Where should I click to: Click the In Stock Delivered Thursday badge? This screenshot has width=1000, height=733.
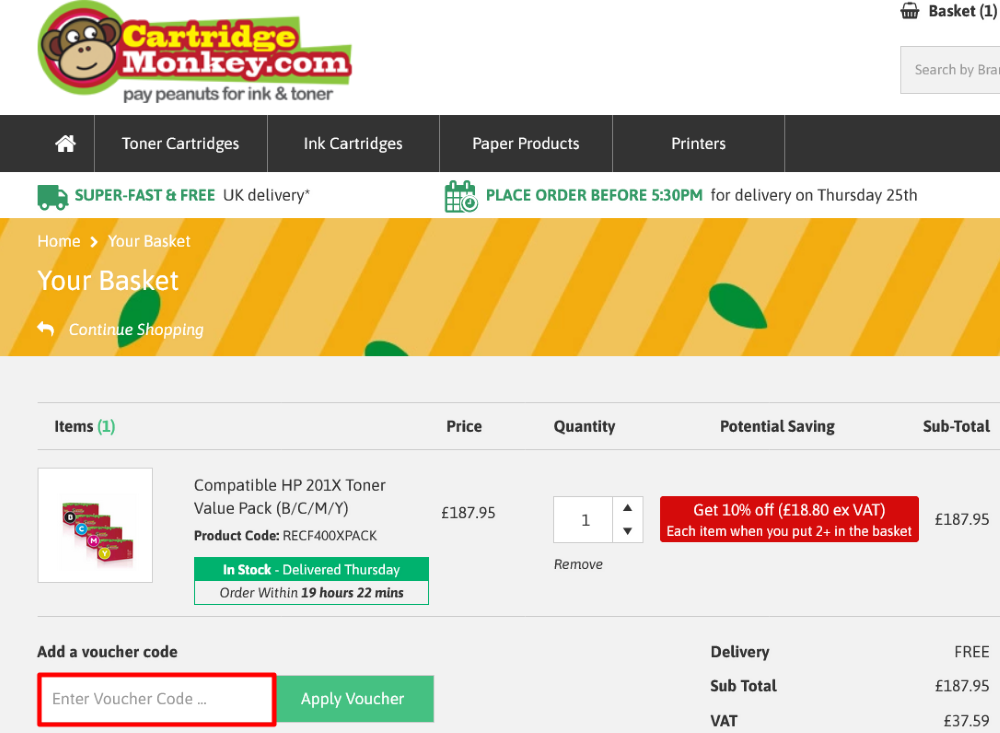[311, 569]
